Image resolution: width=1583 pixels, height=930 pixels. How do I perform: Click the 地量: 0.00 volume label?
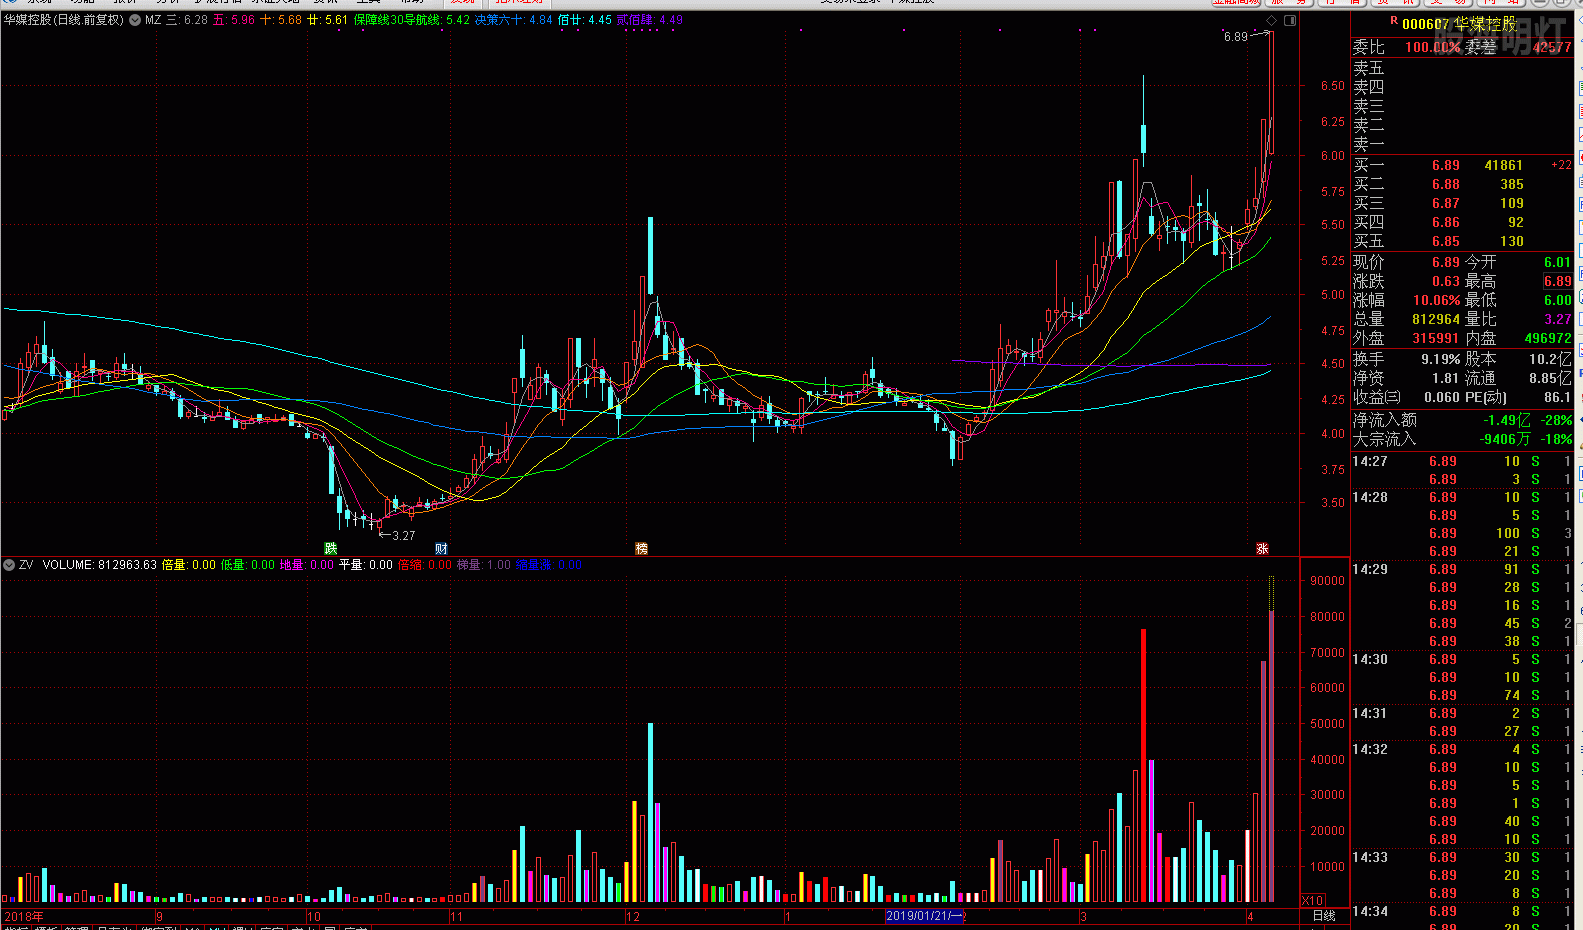pyautogui.click(x=307, y=565)
